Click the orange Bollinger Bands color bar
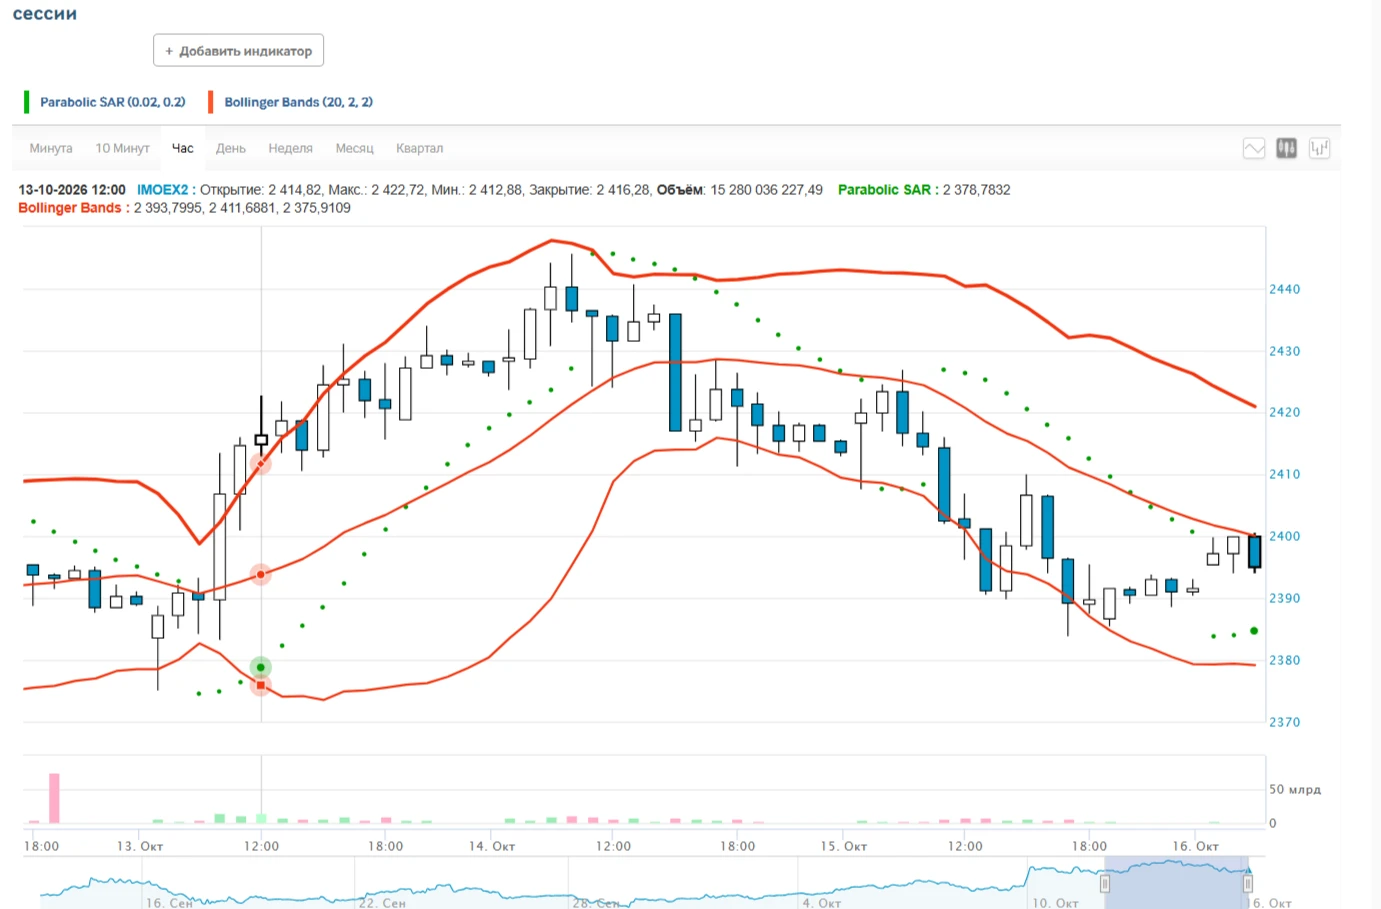 pos(210,102)
